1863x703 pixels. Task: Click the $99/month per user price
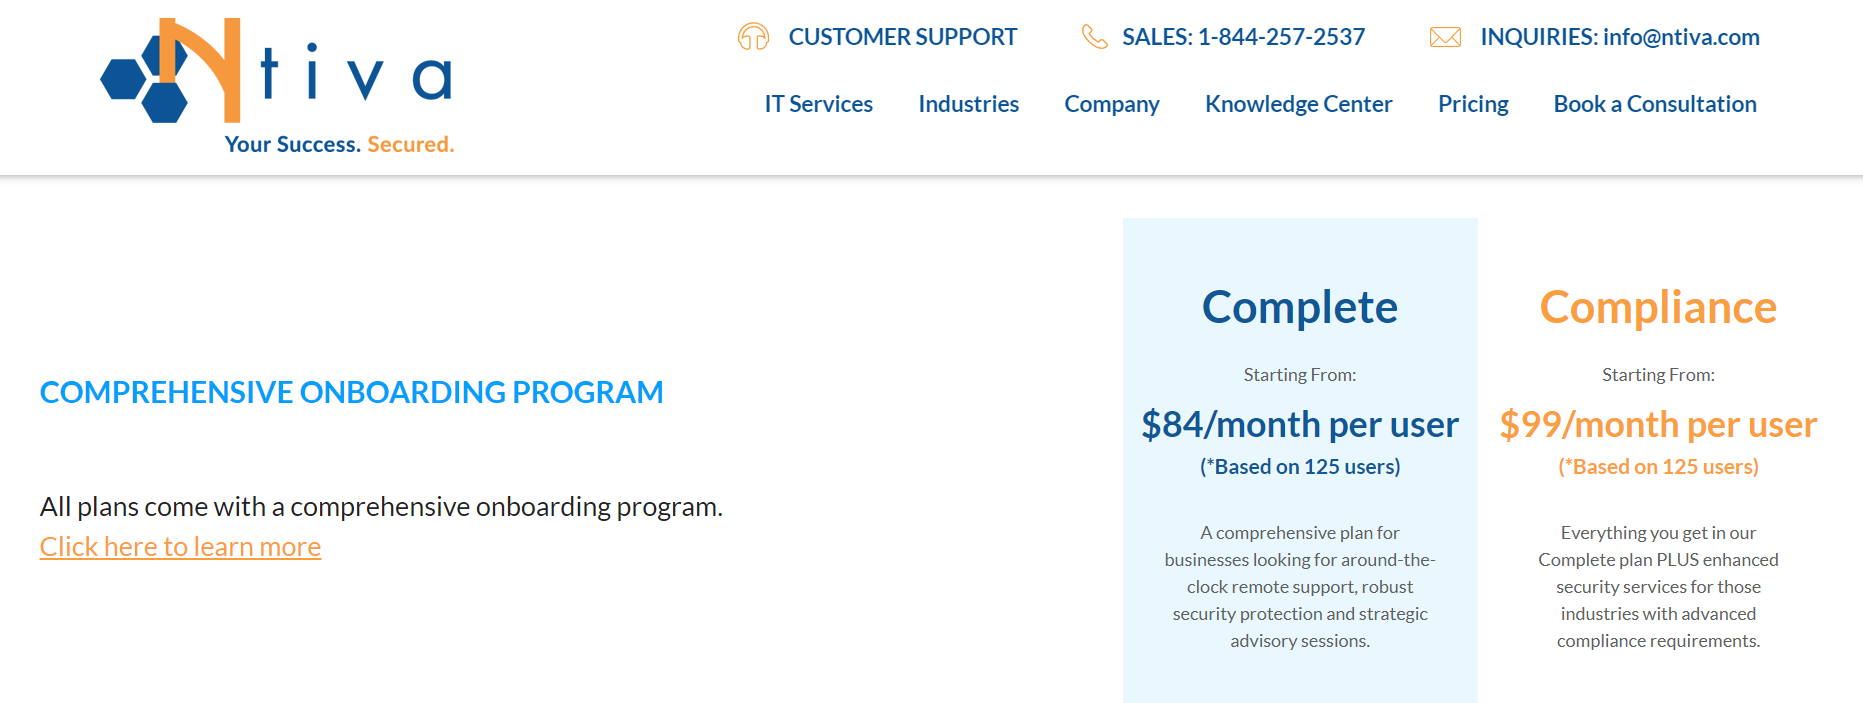click(1657, 425)
